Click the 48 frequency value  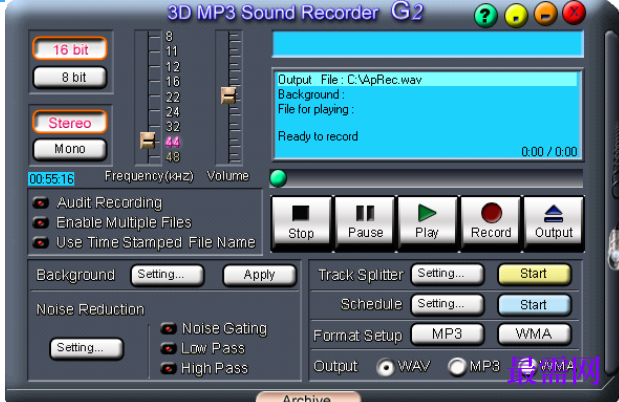173,157
